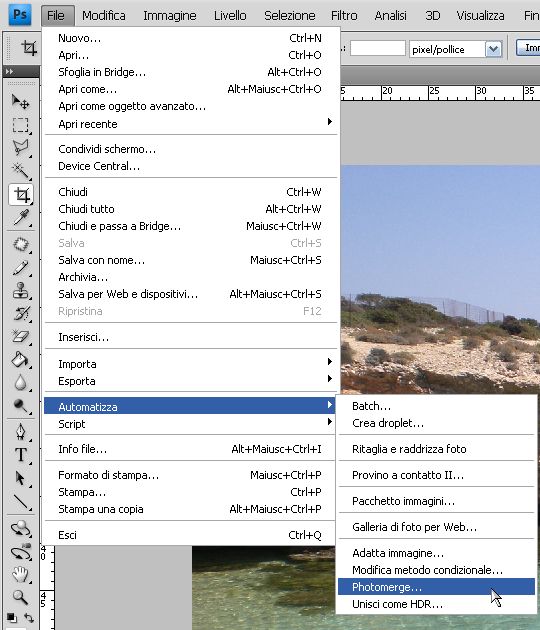Select the 3D Orbit tool

click(x=20, y=552)
